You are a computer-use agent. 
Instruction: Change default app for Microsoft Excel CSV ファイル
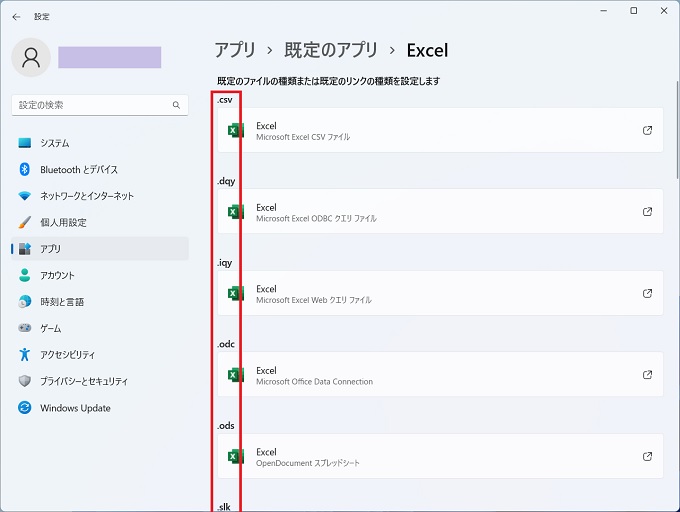[x=440, y=130]
